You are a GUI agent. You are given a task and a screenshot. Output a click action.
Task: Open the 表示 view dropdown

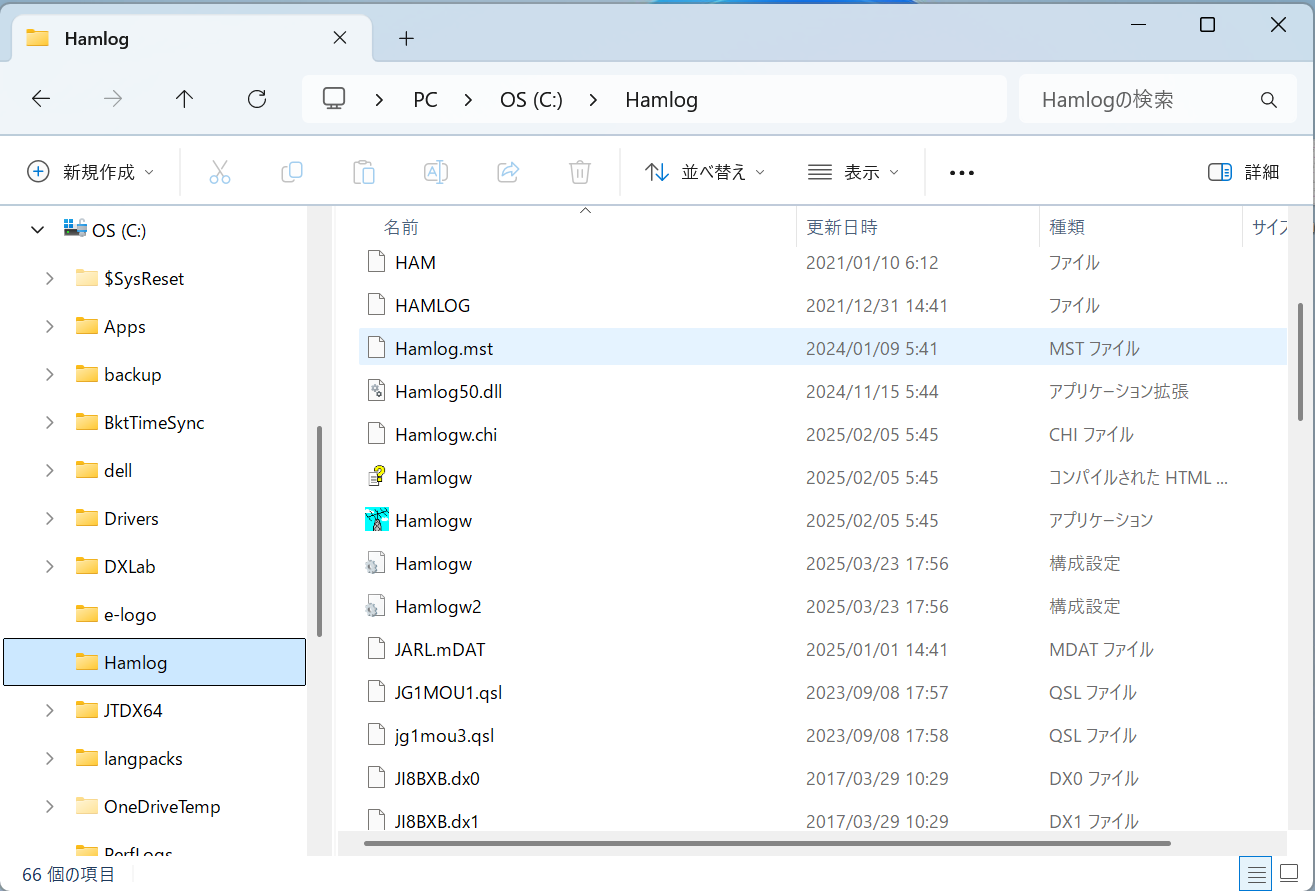(x=853, y=172)
